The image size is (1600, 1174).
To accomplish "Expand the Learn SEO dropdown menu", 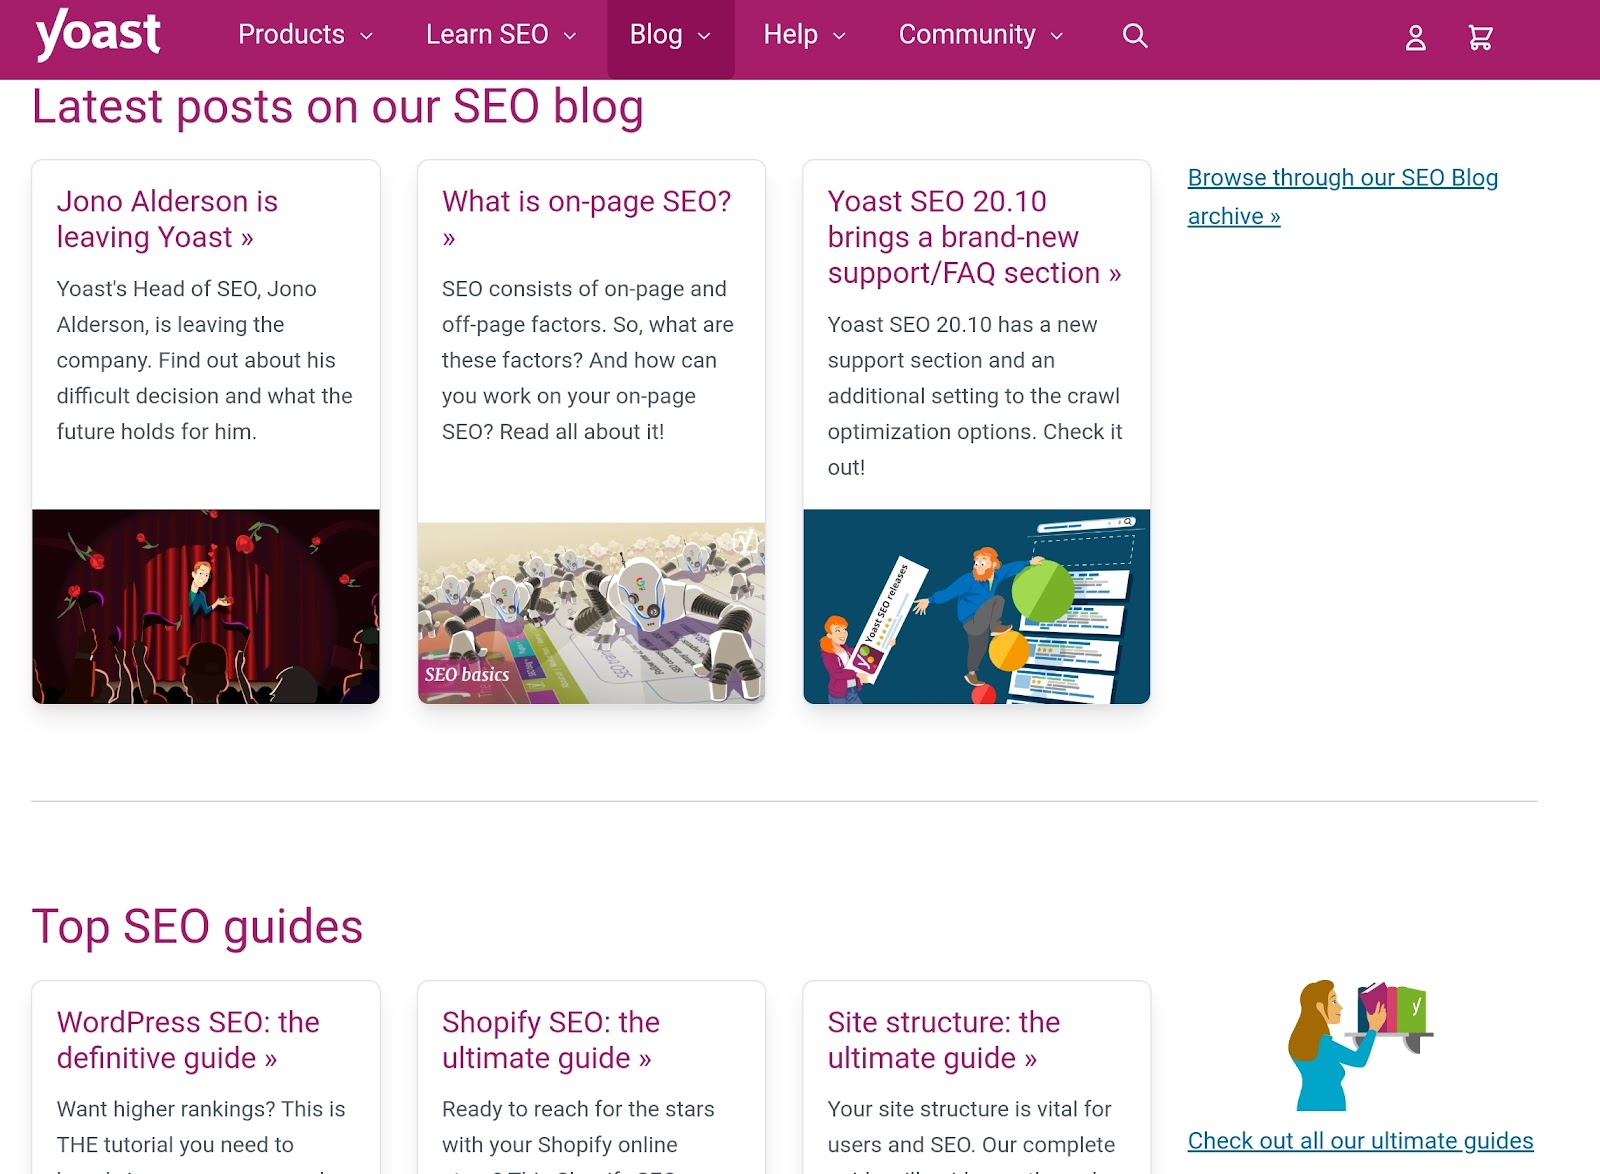I will [500, 35].
